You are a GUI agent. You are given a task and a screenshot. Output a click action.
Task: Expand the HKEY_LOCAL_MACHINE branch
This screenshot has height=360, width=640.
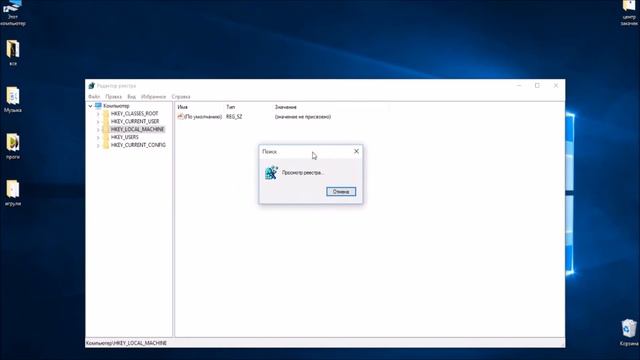tap(98, 129)
